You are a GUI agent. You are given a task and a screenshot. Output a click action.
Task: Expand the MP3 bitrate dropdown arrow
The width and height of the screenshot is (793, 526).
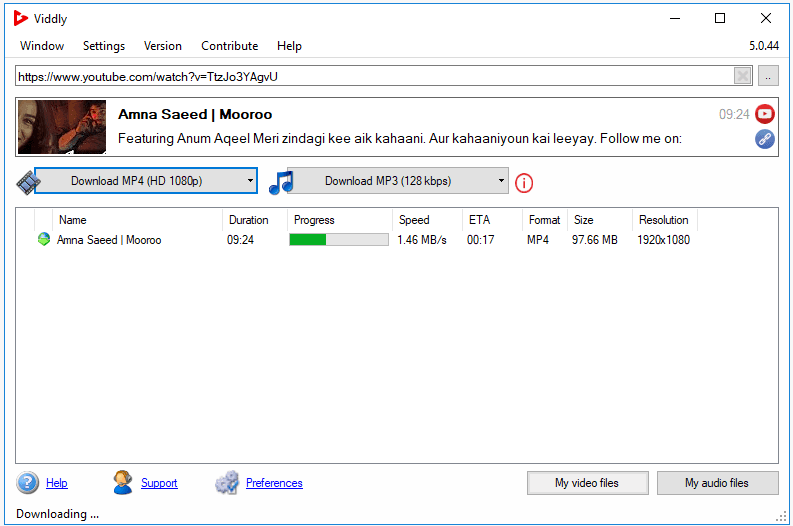(x=501, y=181)
